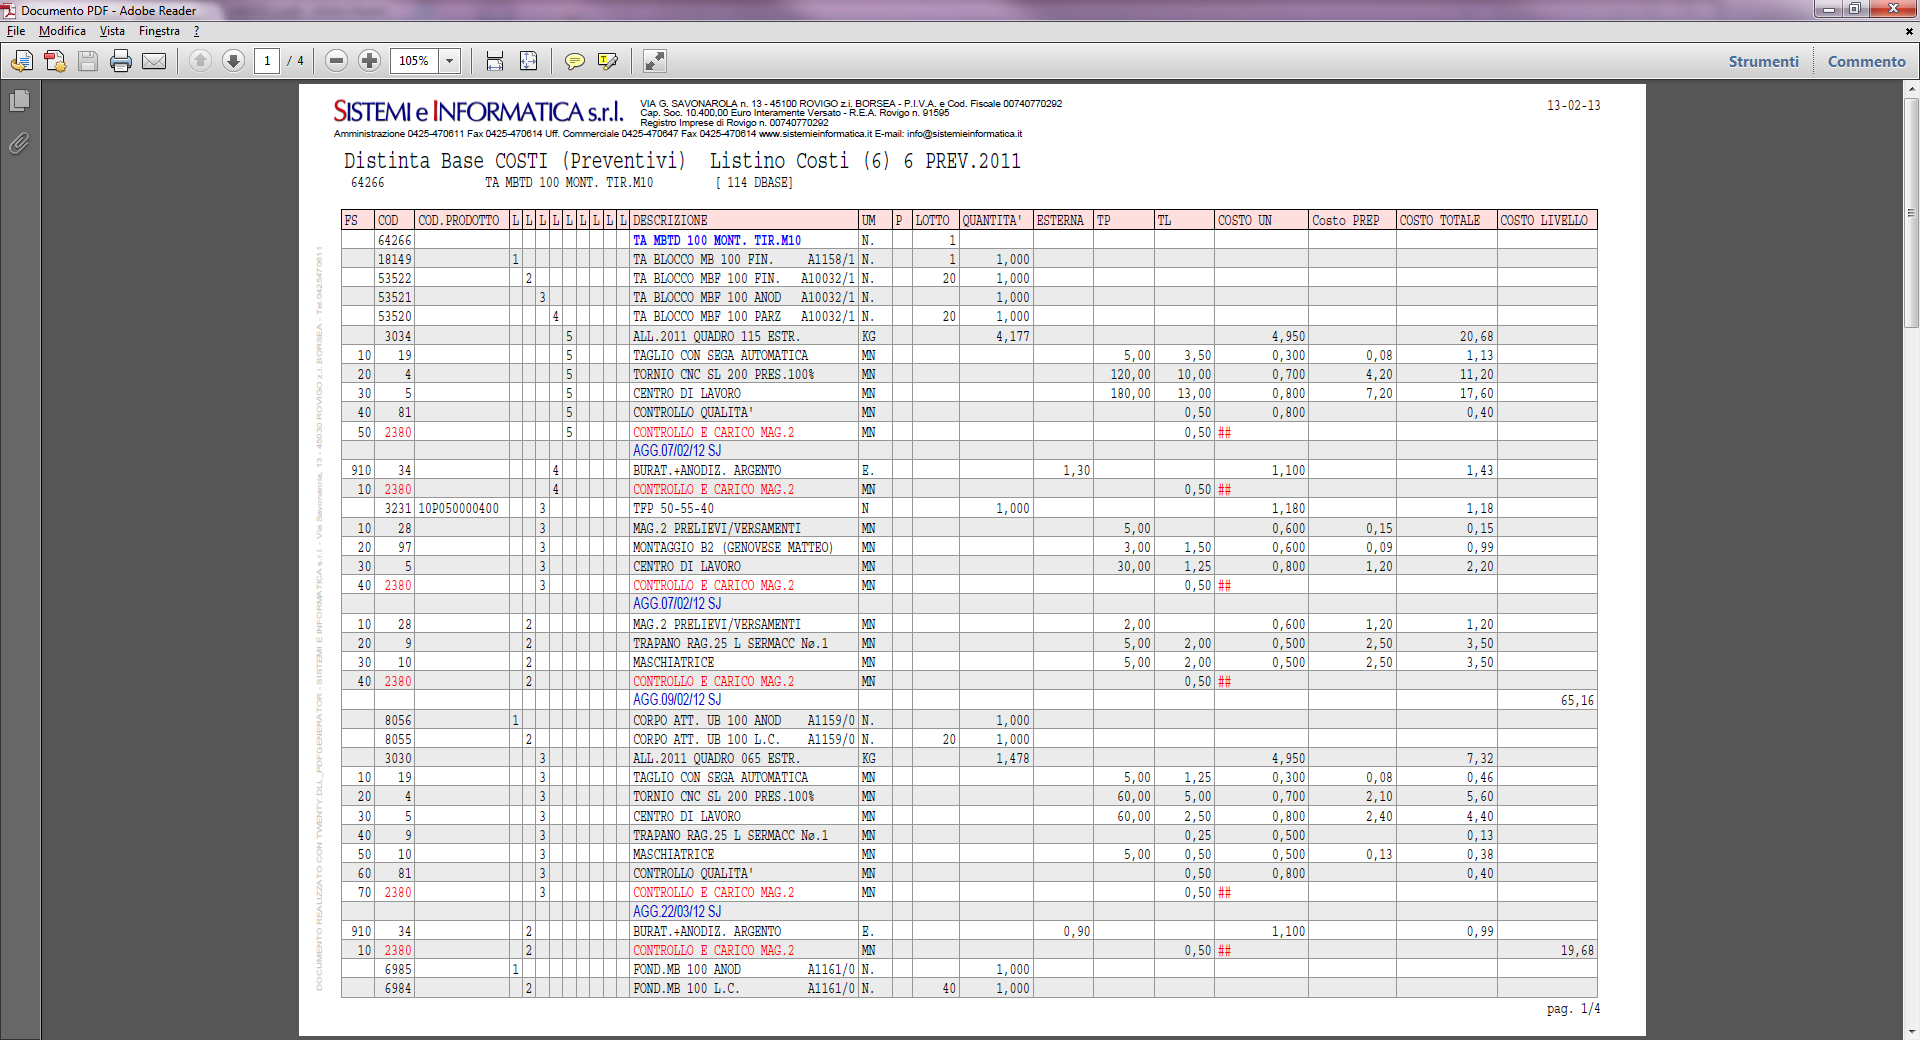Go to next page arrow
Screen dimensions: 1920x1040
(x=233, y=61)
